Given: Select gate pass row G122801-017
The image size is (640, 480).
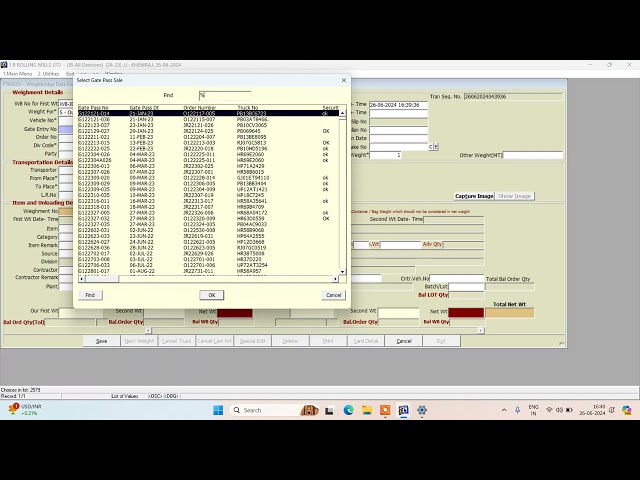Looking at the screenshot, I should 208,271.
